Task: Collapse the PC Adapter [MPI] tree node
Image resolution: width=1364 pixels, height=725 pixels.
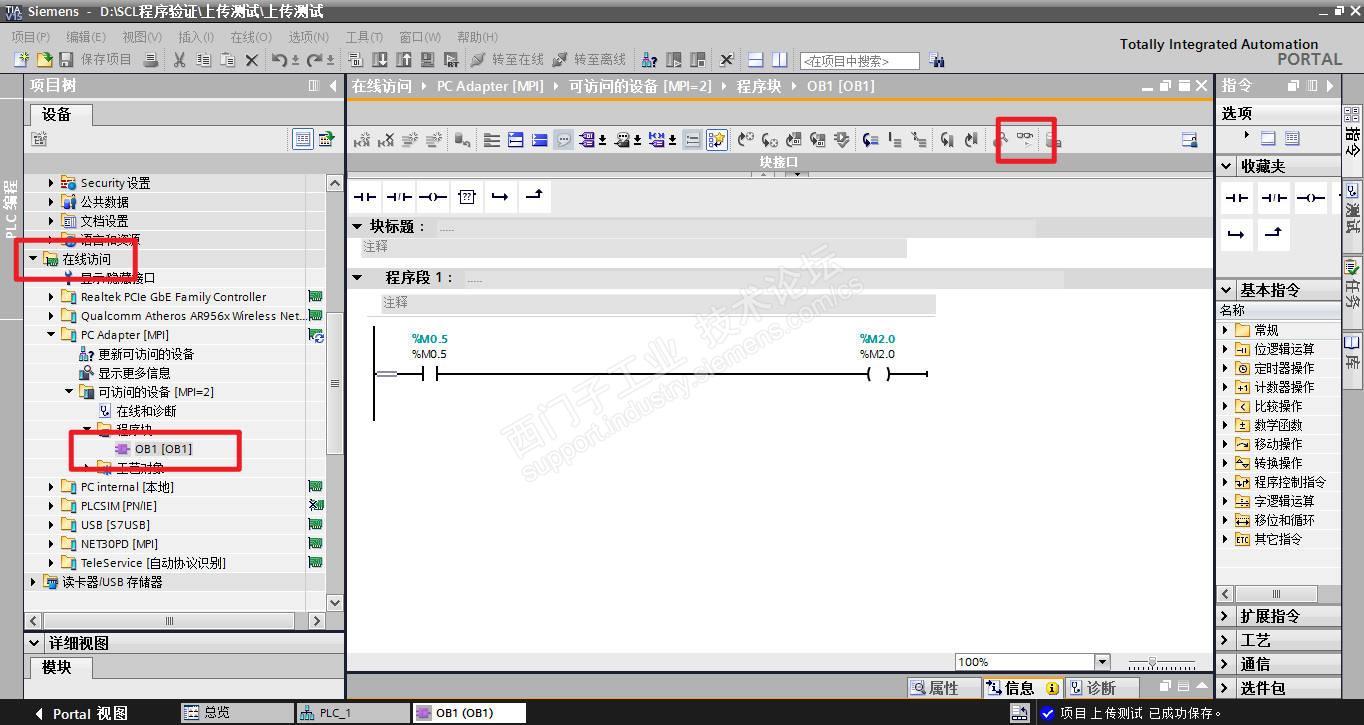Action: [x=52, y=335]
